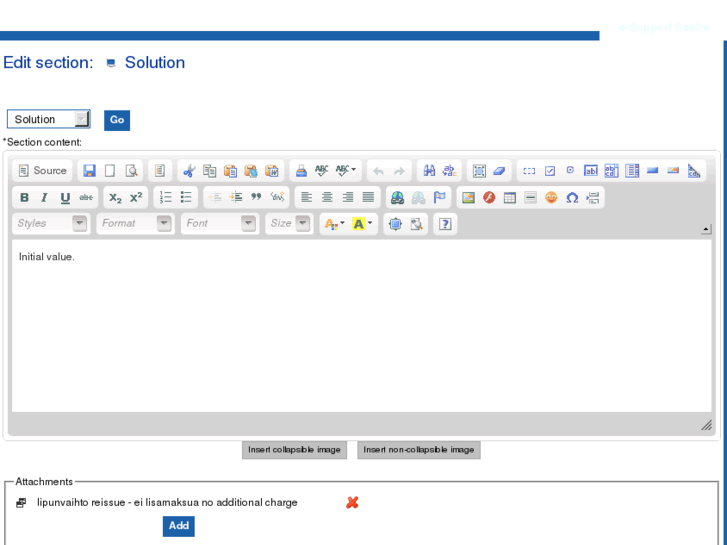Click the Insert Table icon
The image size is (727, 545).
click(x=510, y=198)
